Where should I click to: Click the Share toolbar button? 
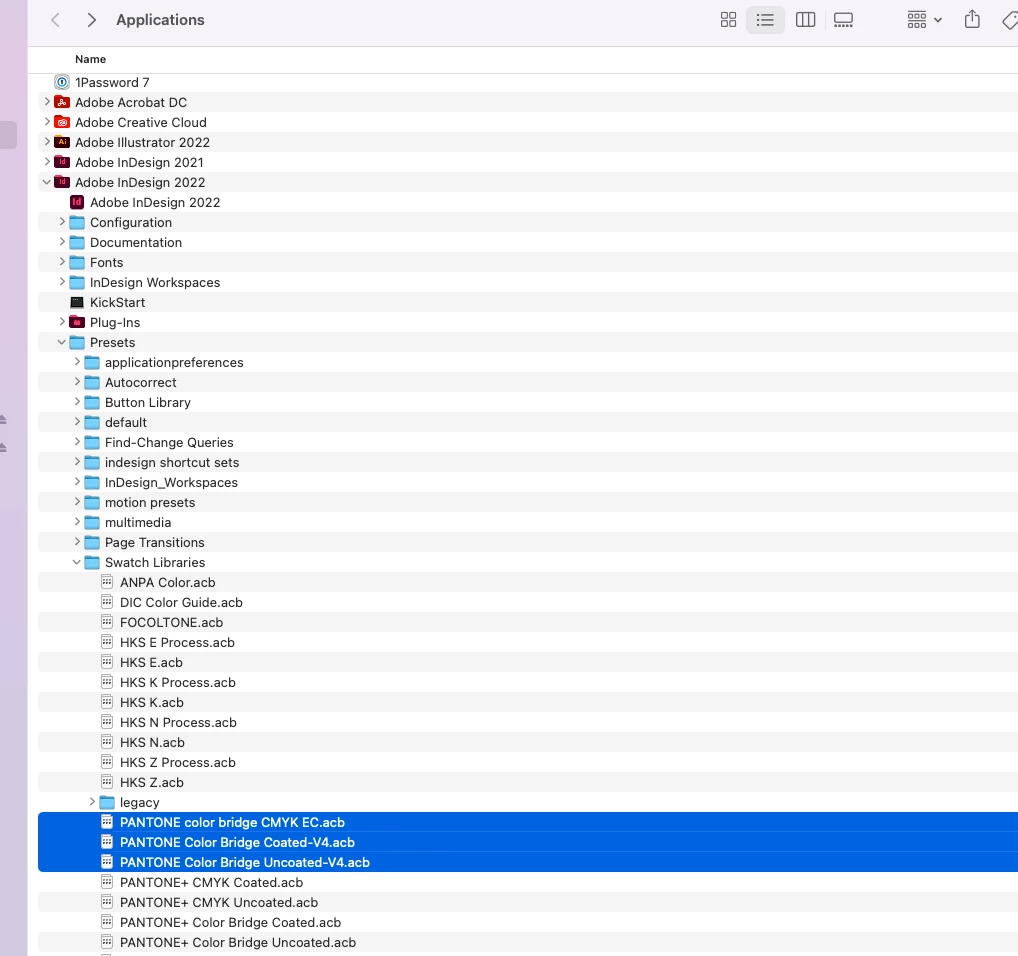click(x=972, y=19)
